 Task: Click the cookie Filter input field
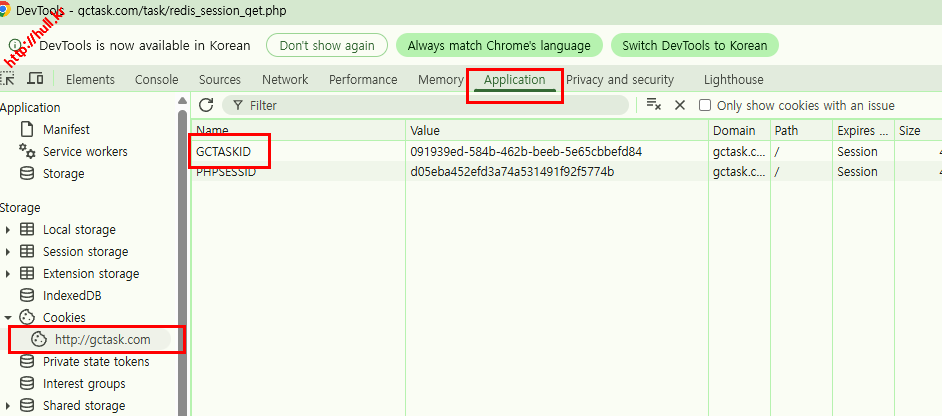pyautogui.click(x=430, y=105)
